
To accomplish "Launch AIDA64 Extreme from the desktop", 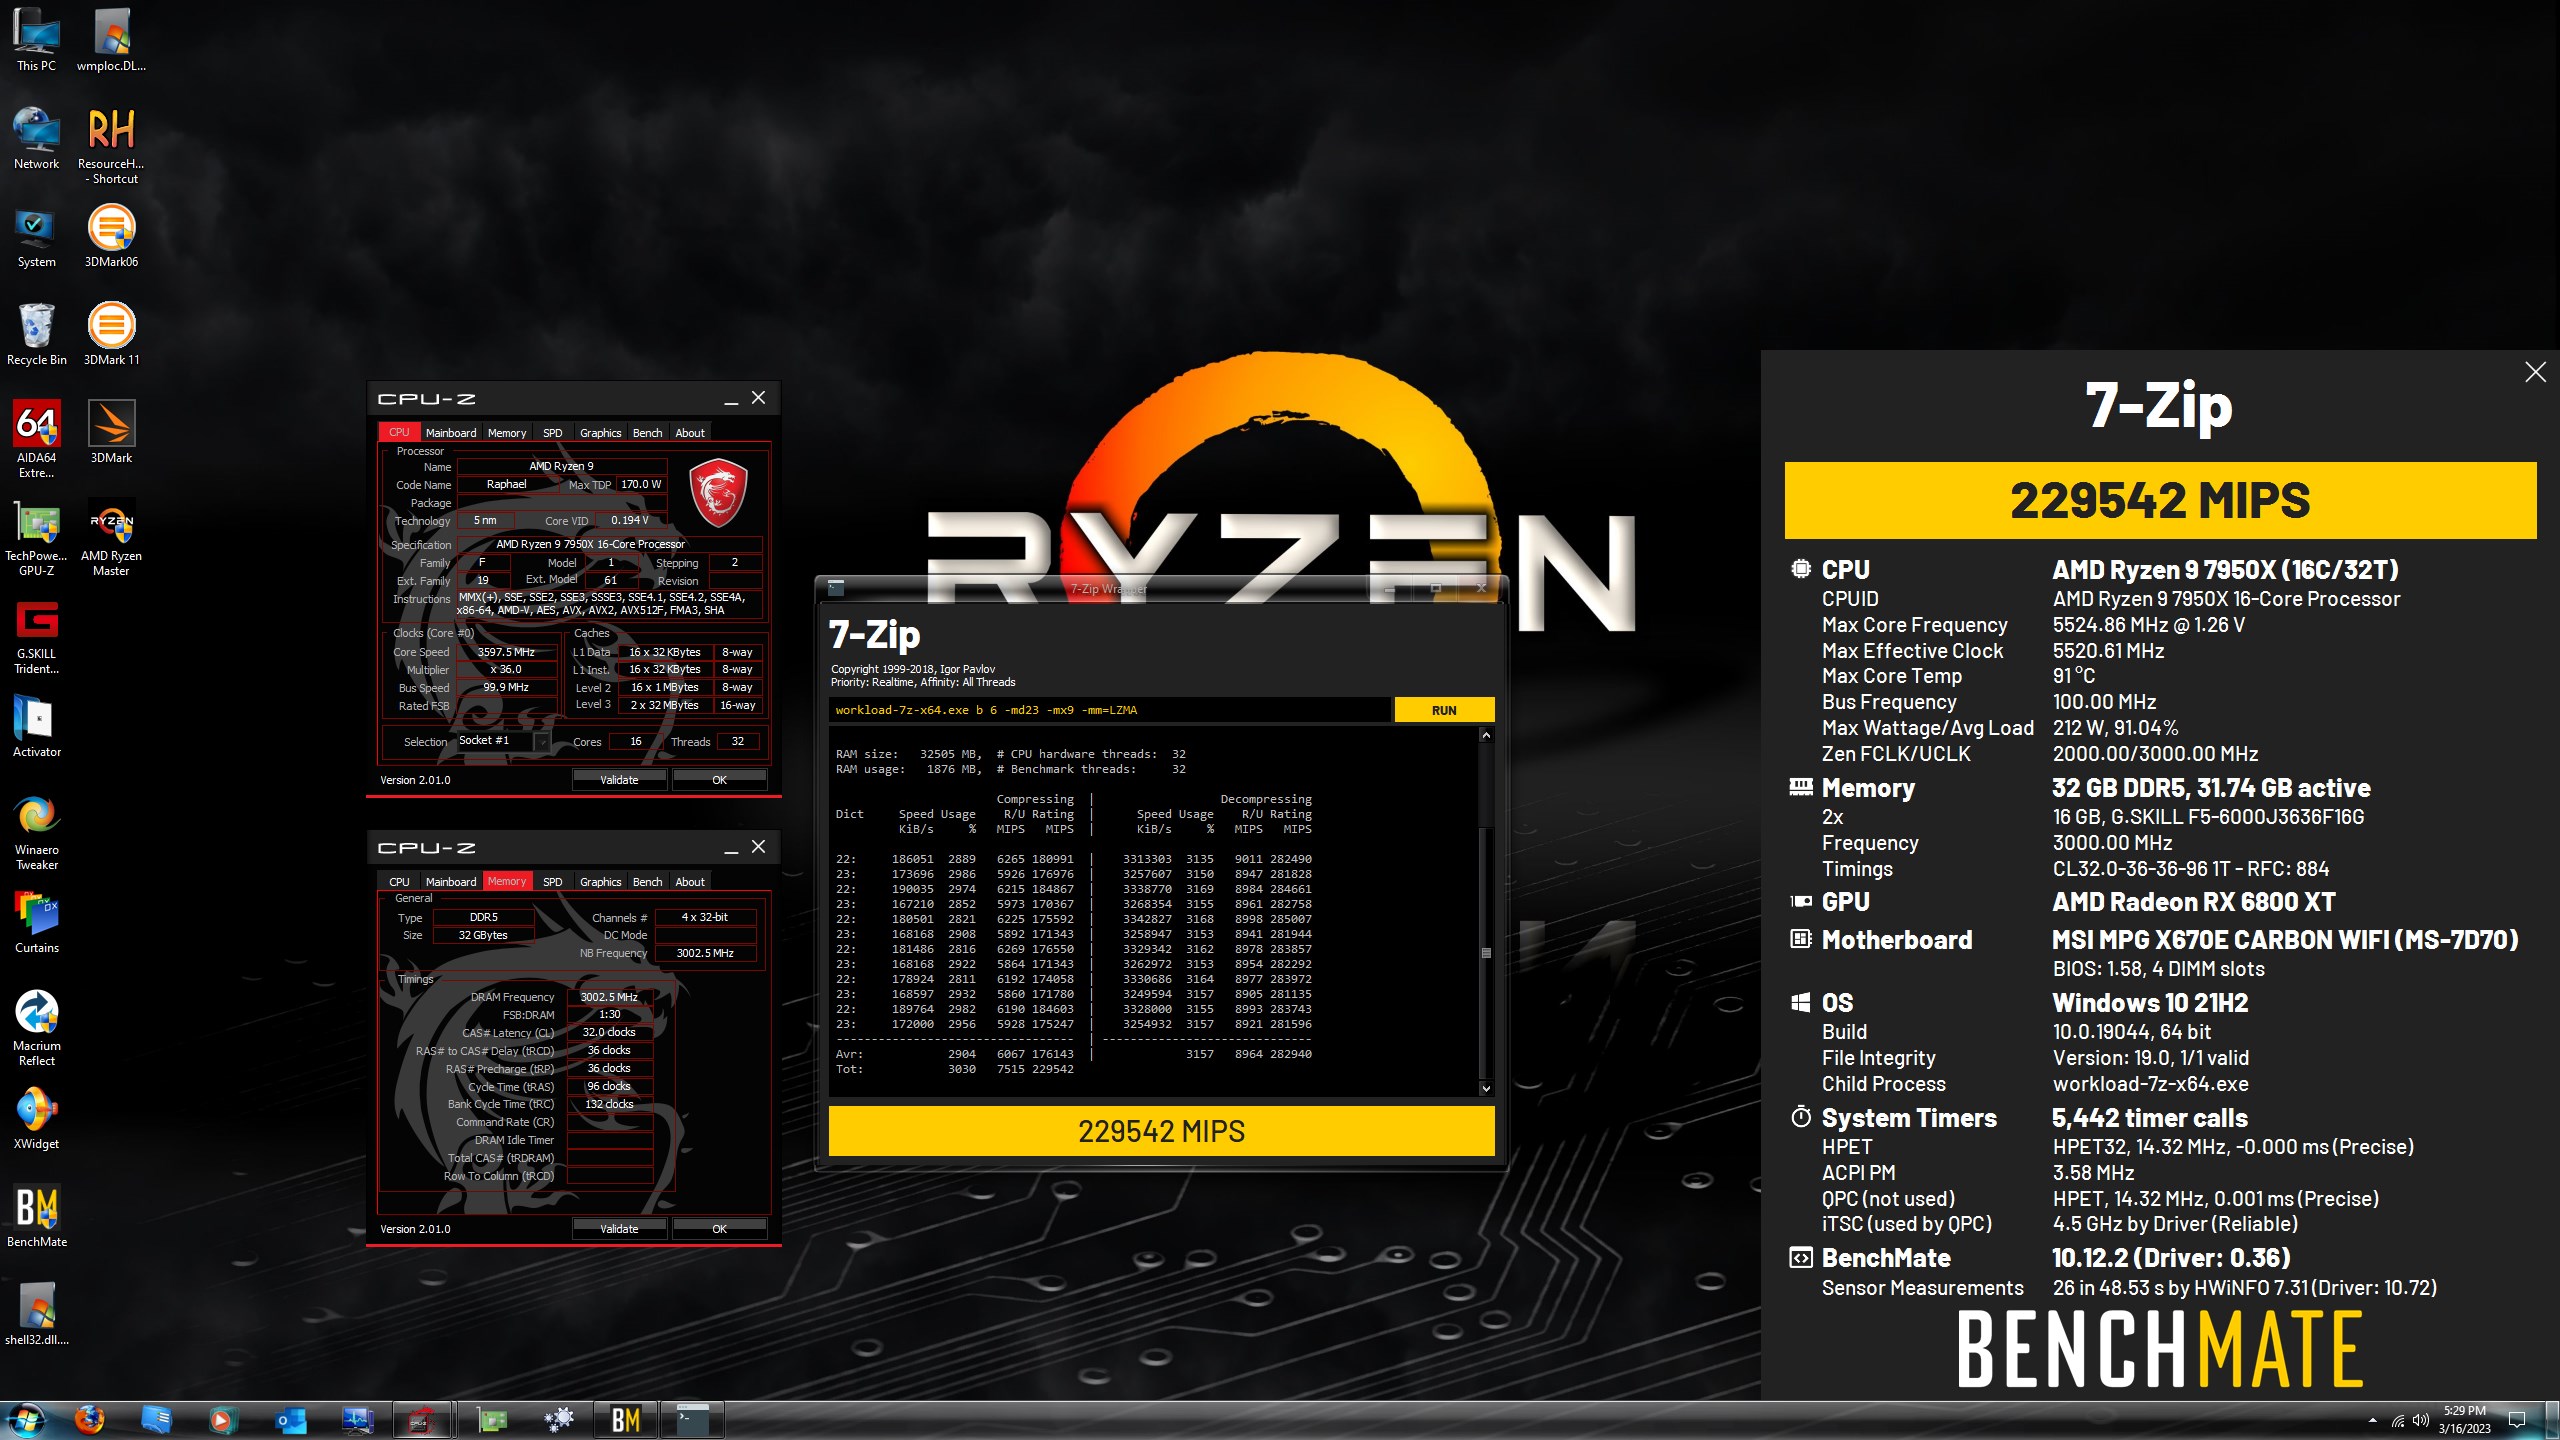I will coord(36,439).
